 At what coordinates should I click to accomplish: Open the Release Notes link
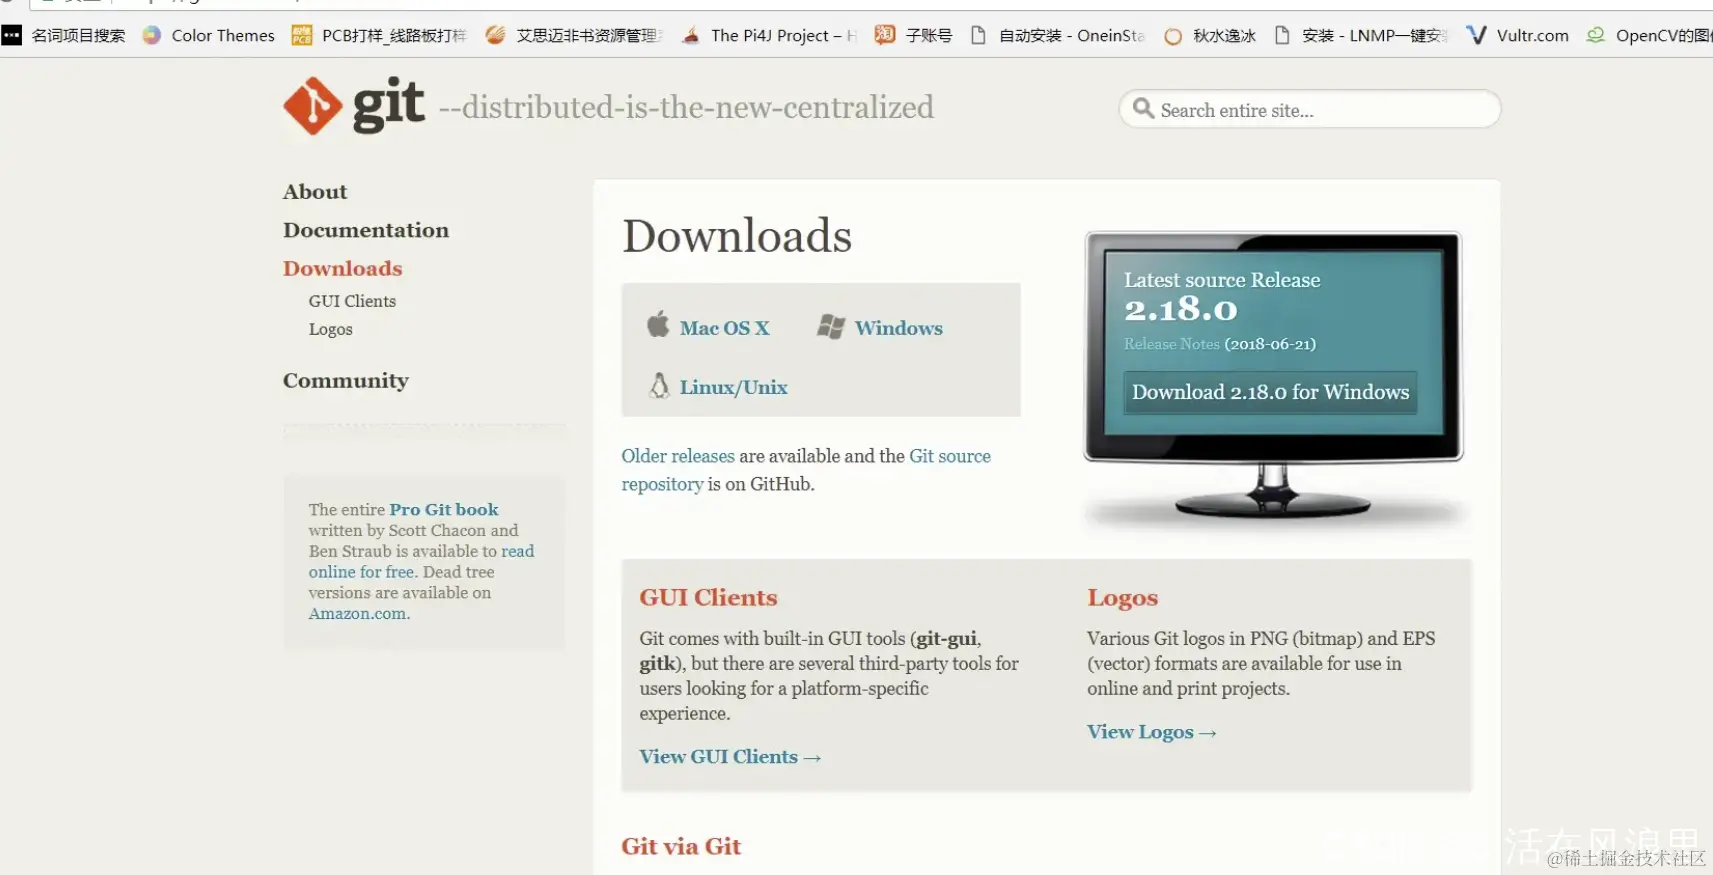click(x=1172, y=344)
